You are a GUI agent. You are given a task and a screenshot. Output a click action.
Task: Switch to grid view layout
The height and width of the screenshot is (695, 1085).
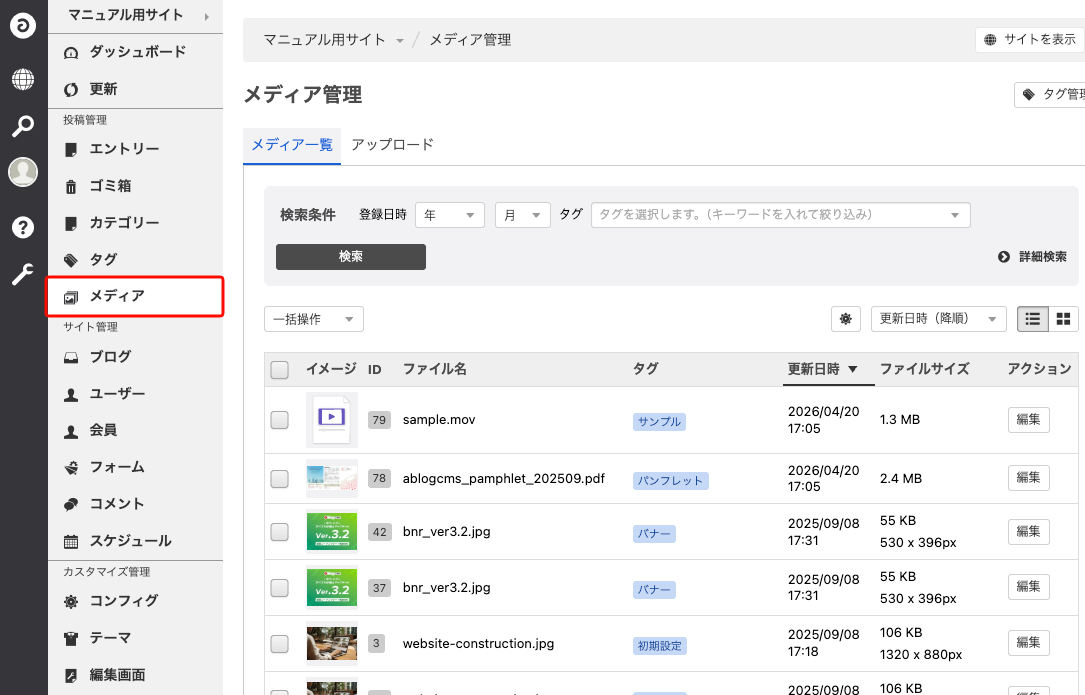coord(1063,319)
